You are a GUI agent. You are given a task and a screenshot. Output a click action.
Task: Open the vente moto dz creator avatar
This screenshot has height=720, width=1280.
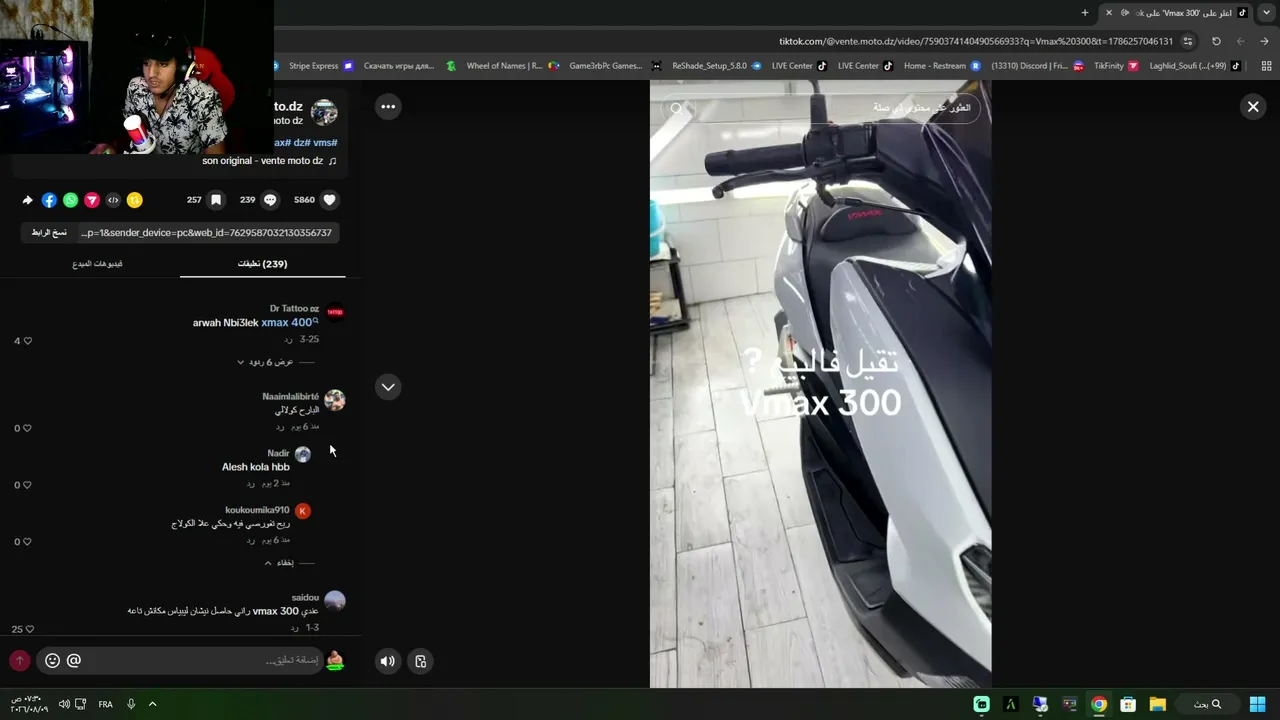coord(324,112)
